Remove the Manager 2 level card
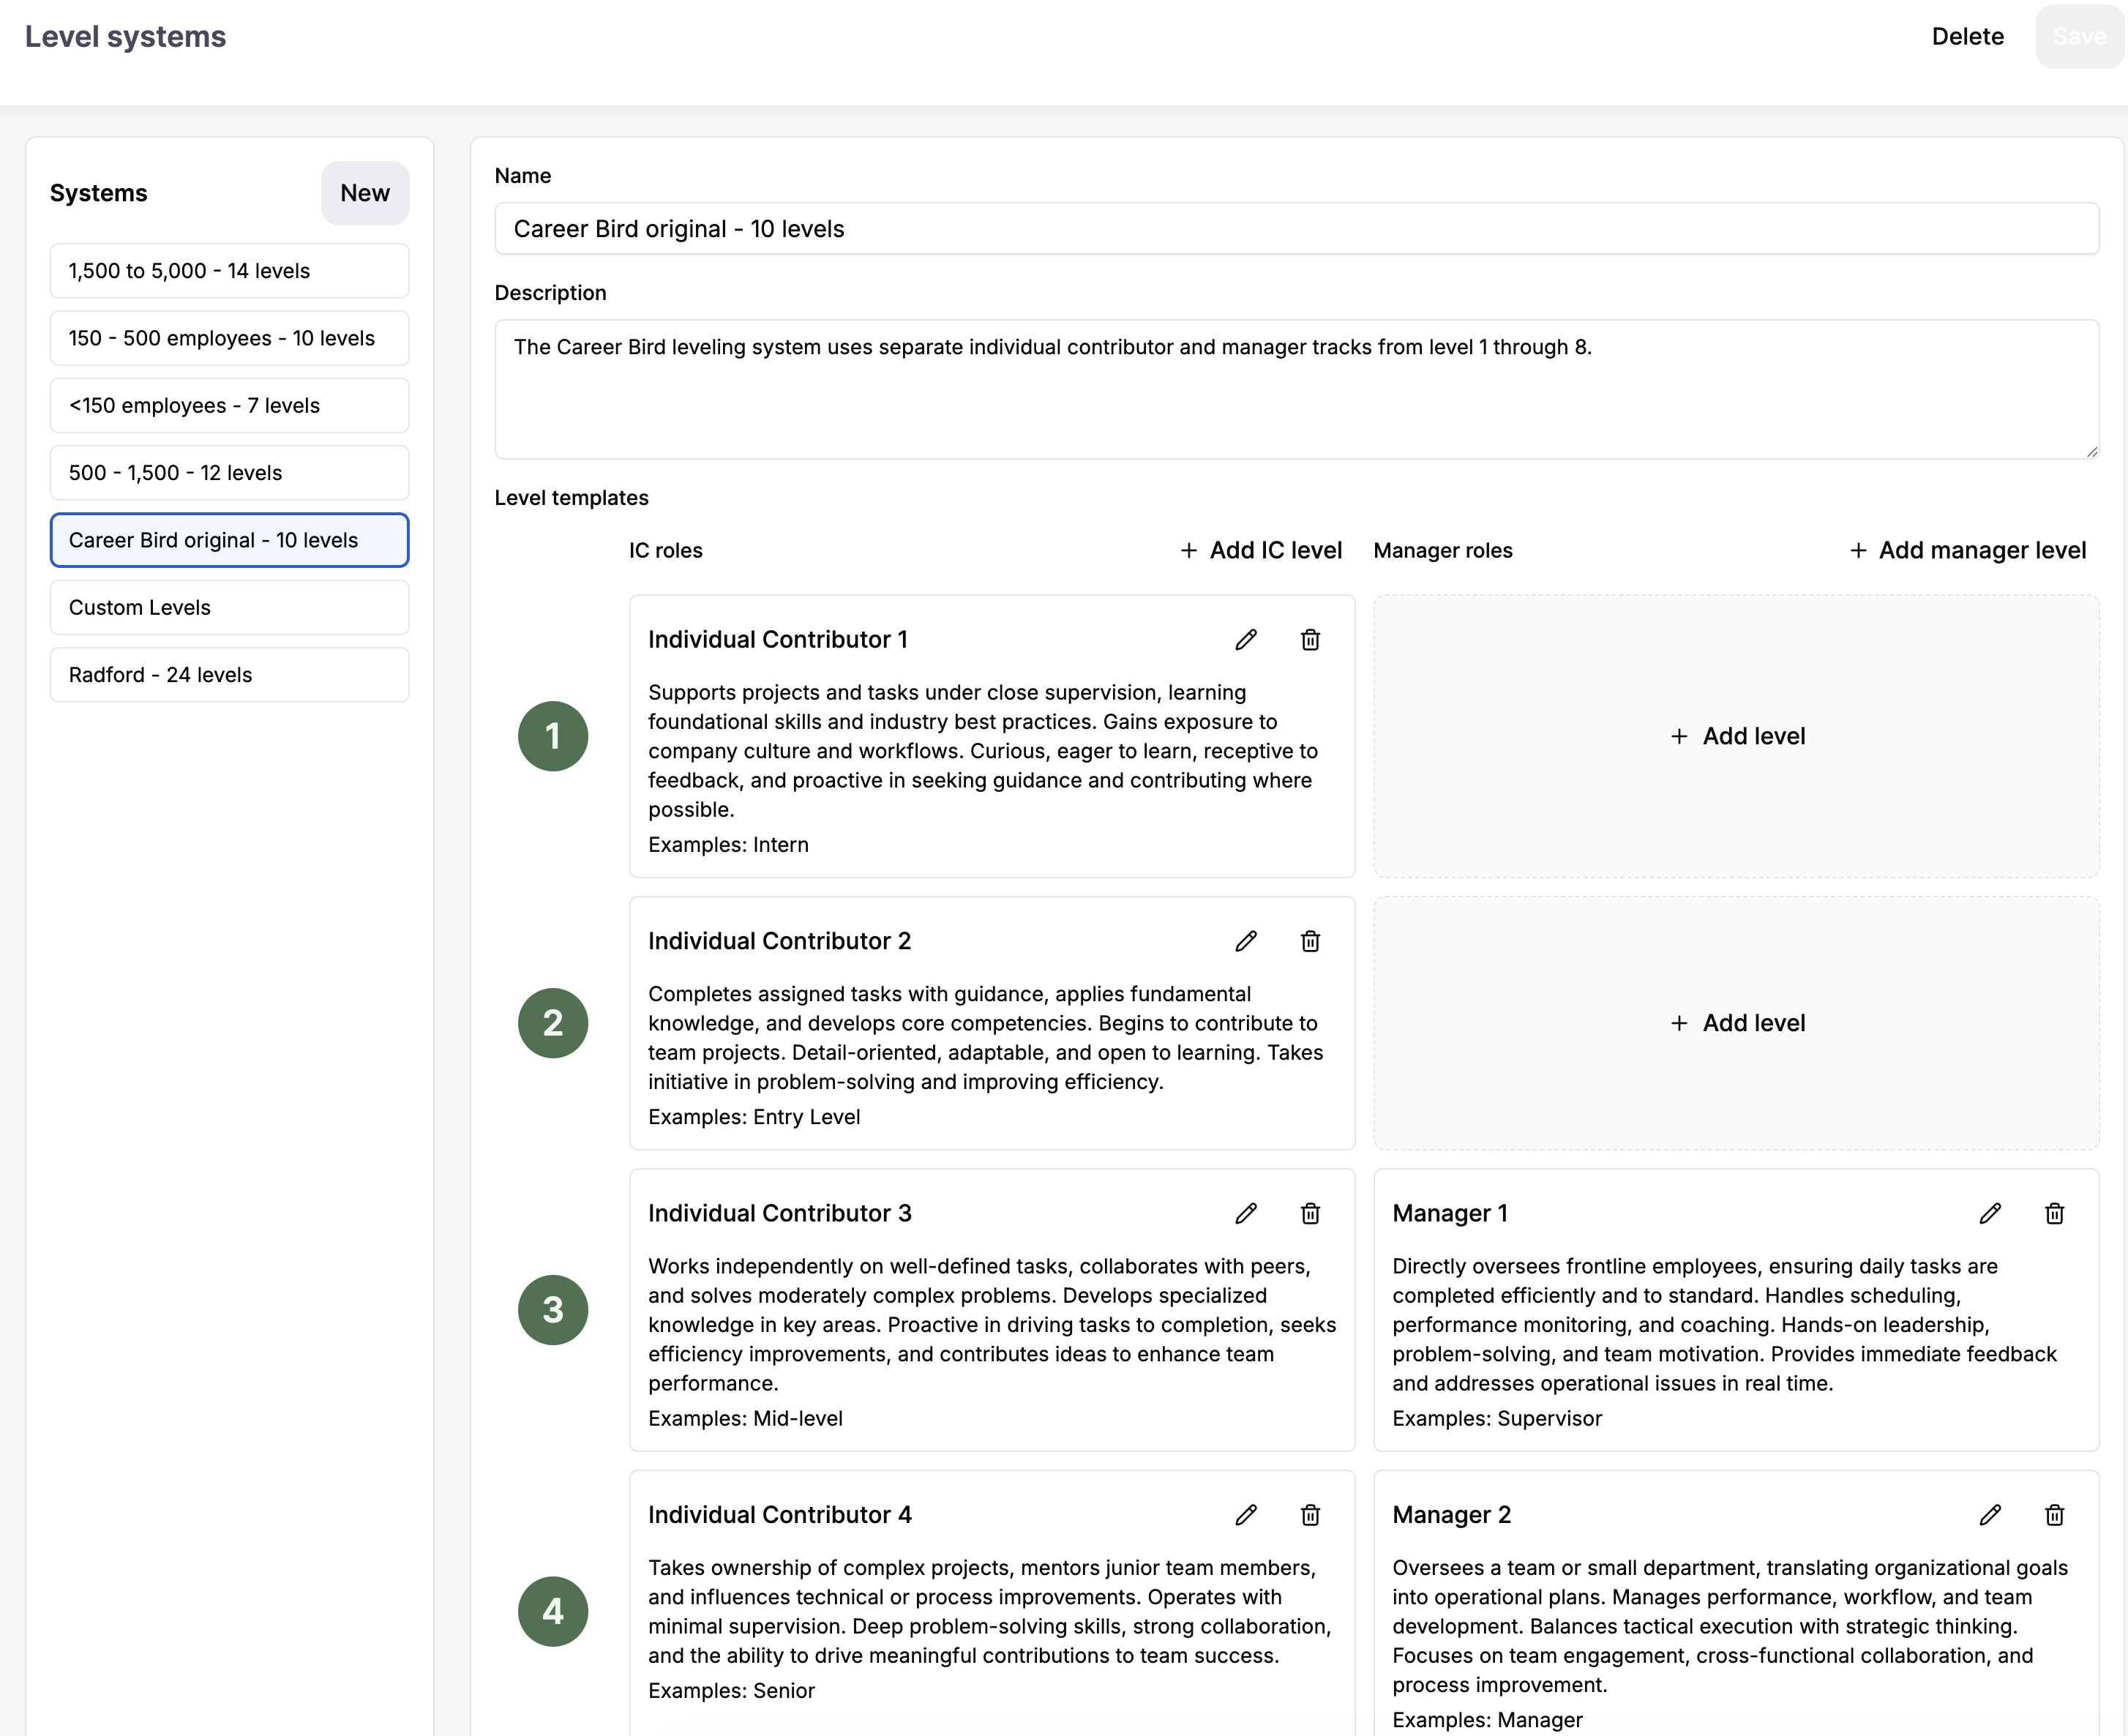Screen dimensions: 2128x1736 pyautogui.click(x=2055, y=1515)
